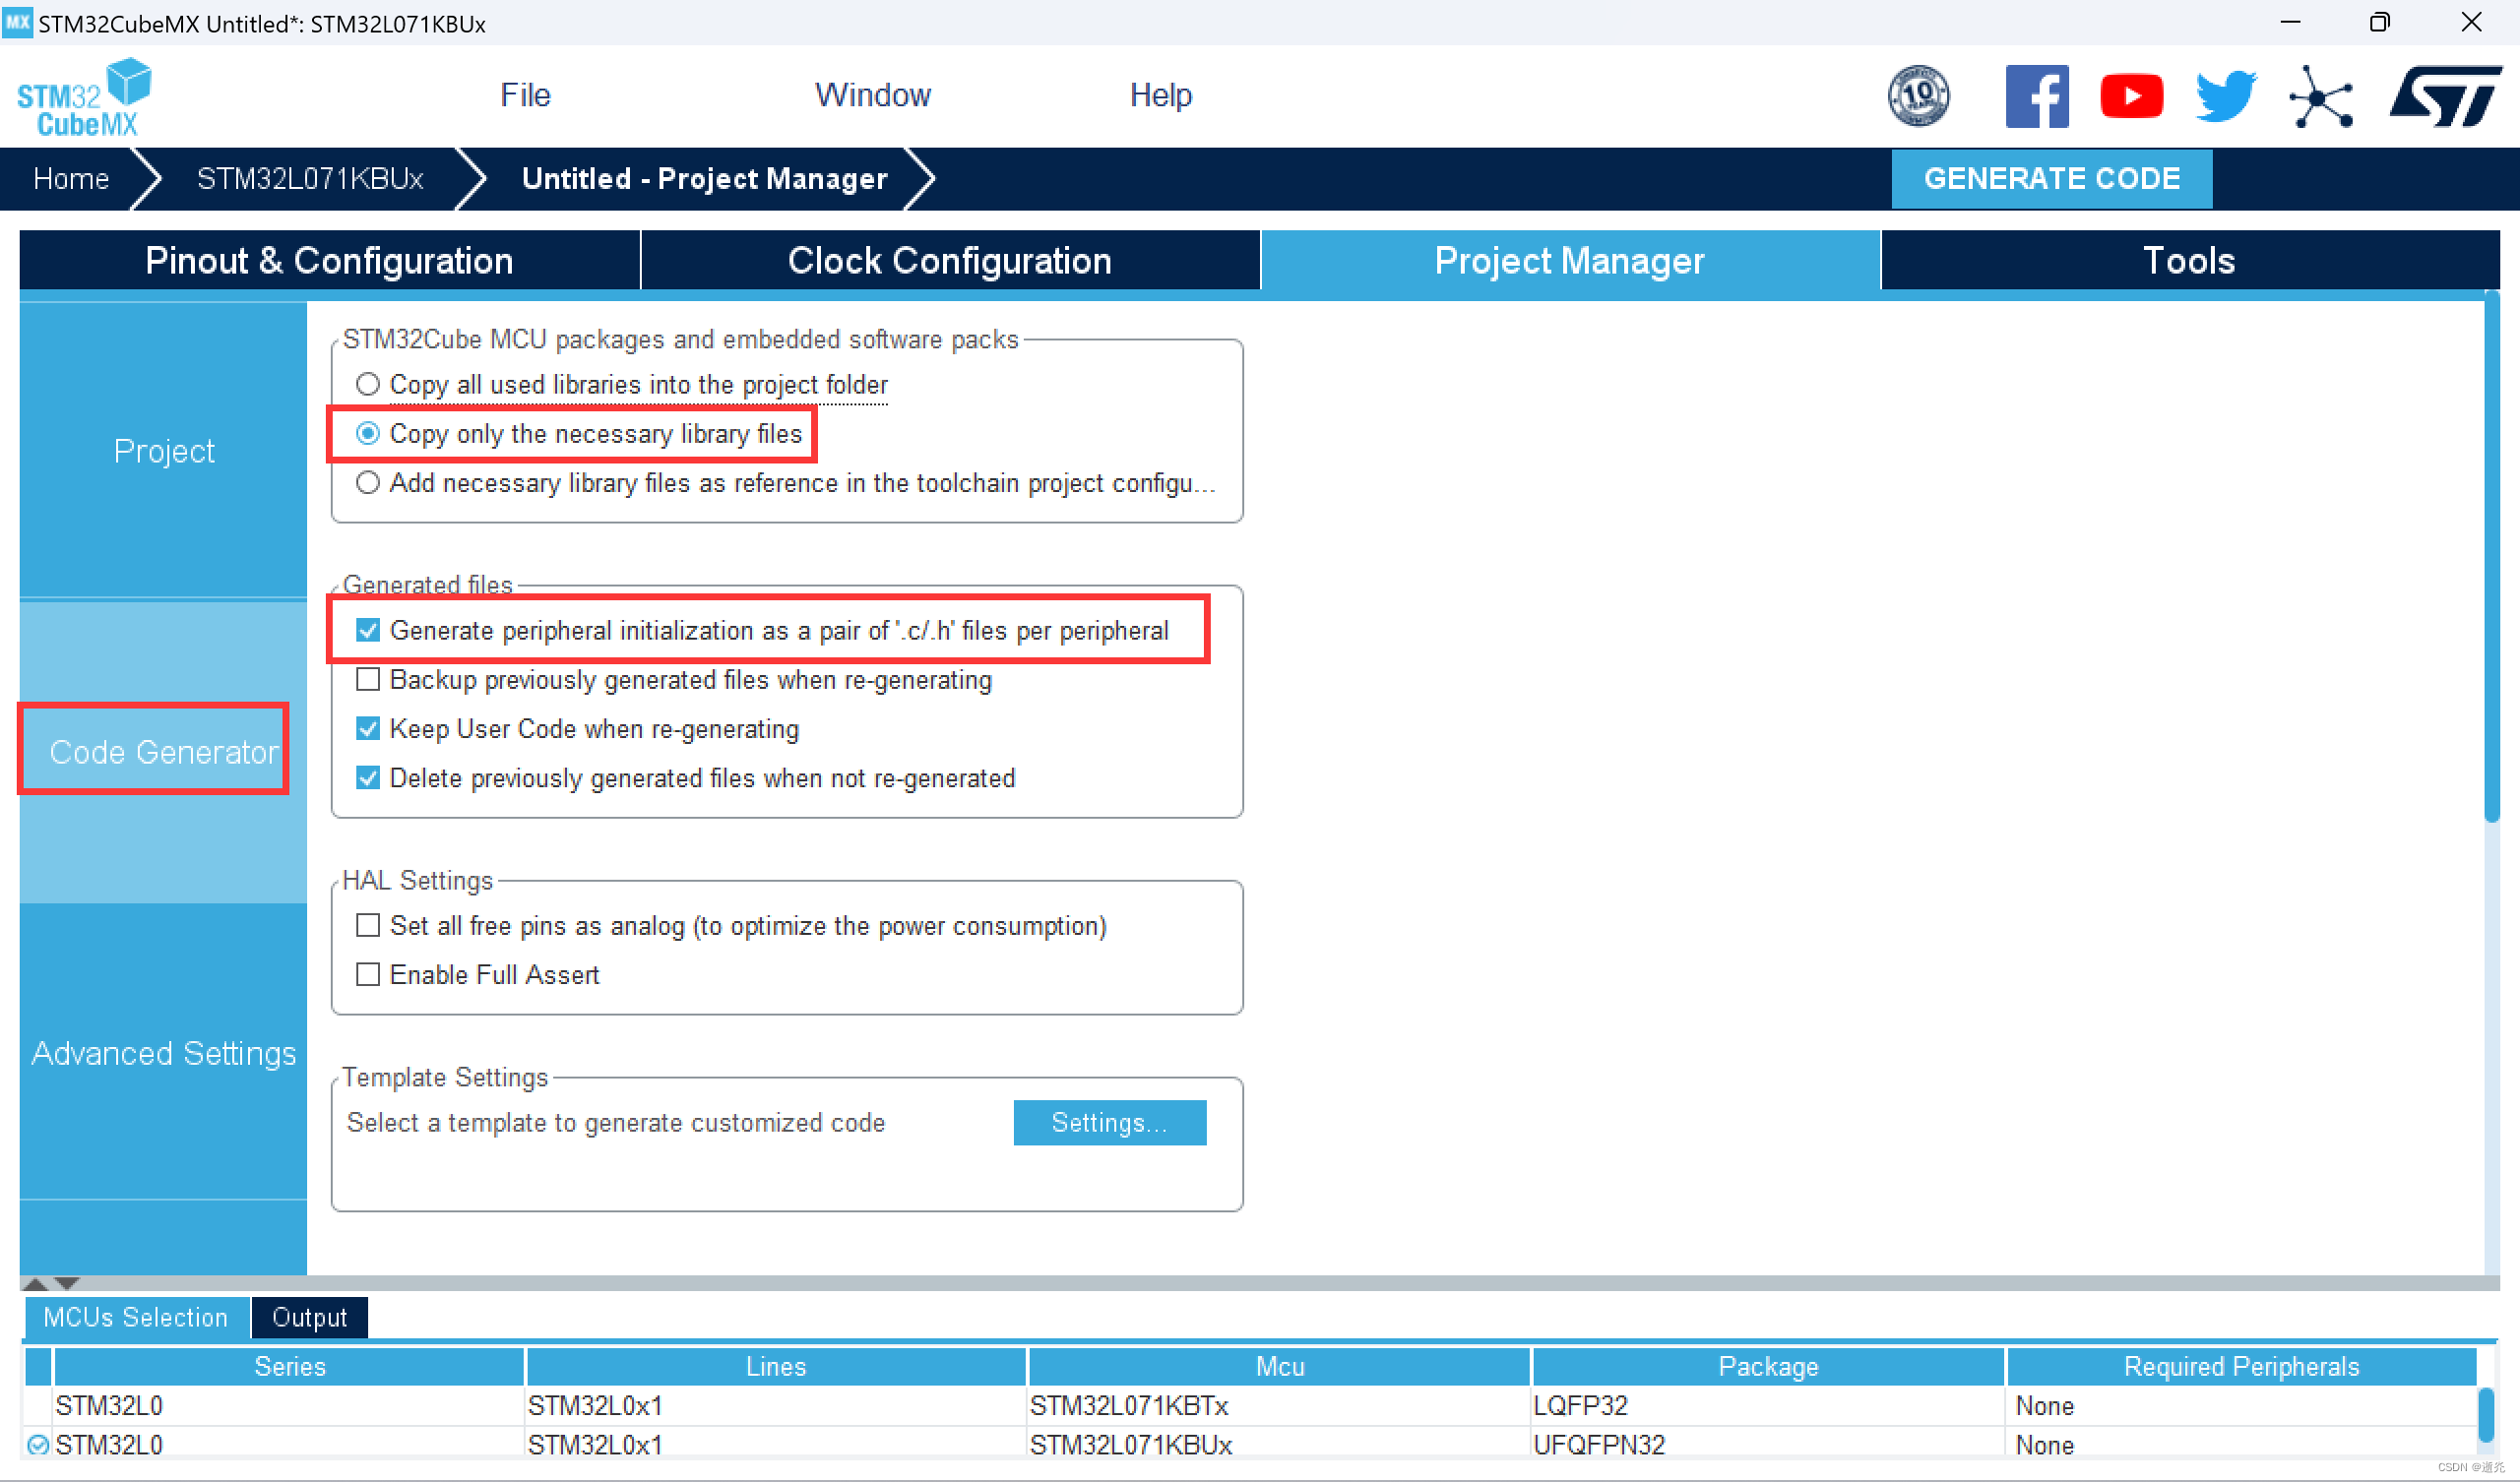Switch to Project Manager tab
Image resolution: width=2520 pixels, height=1482 pixels.
[1570, 260]
